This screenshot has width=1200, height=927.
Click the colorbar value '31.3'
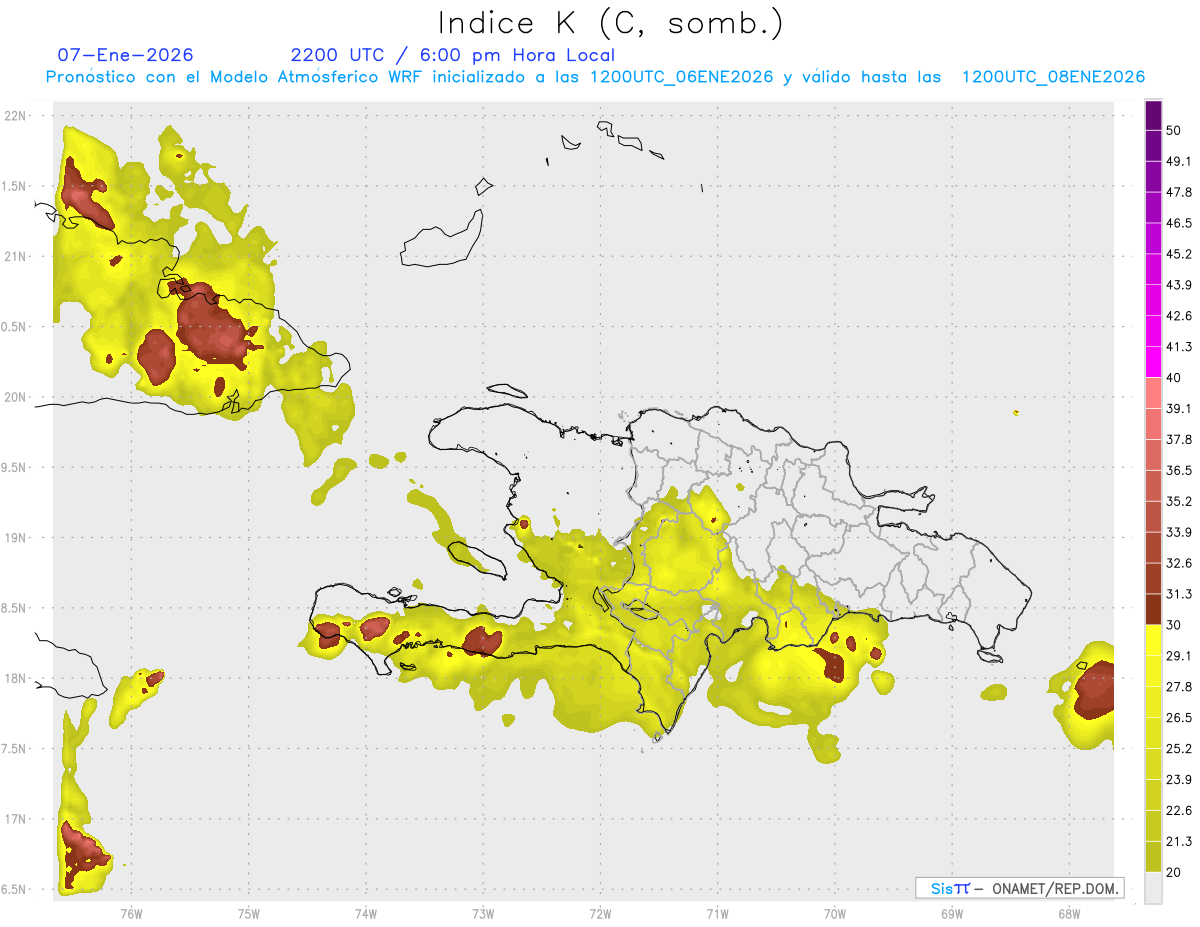1179,594
